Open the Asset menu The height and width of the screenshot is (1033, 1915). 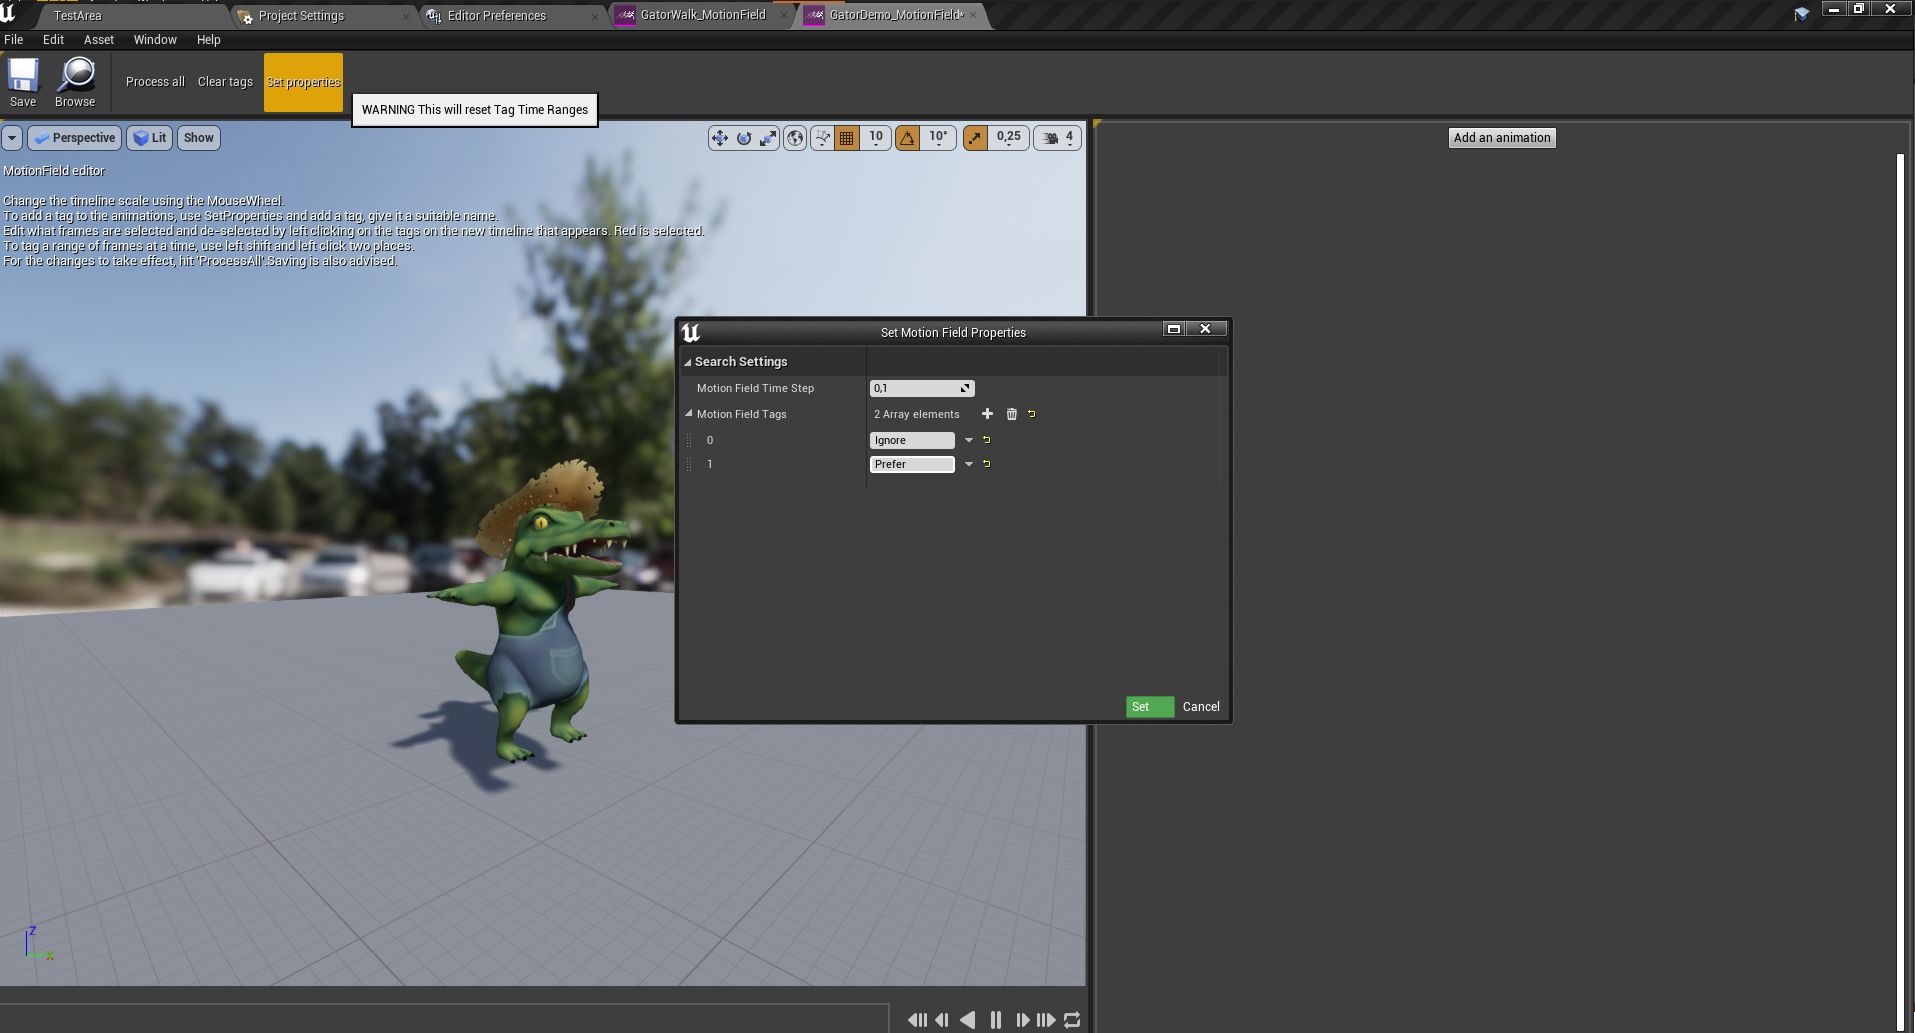(98, 40)
